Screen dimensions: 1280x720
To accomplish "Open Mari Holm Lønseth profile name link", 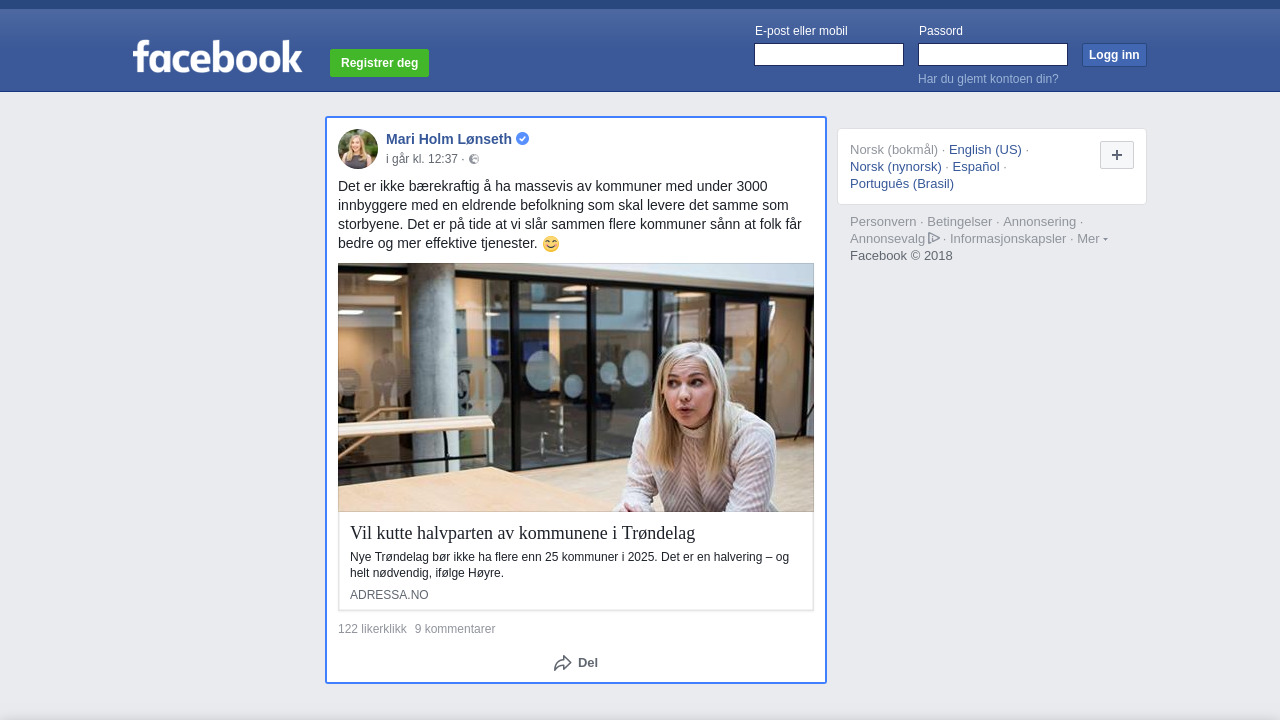I will click(x=449, y=139).
